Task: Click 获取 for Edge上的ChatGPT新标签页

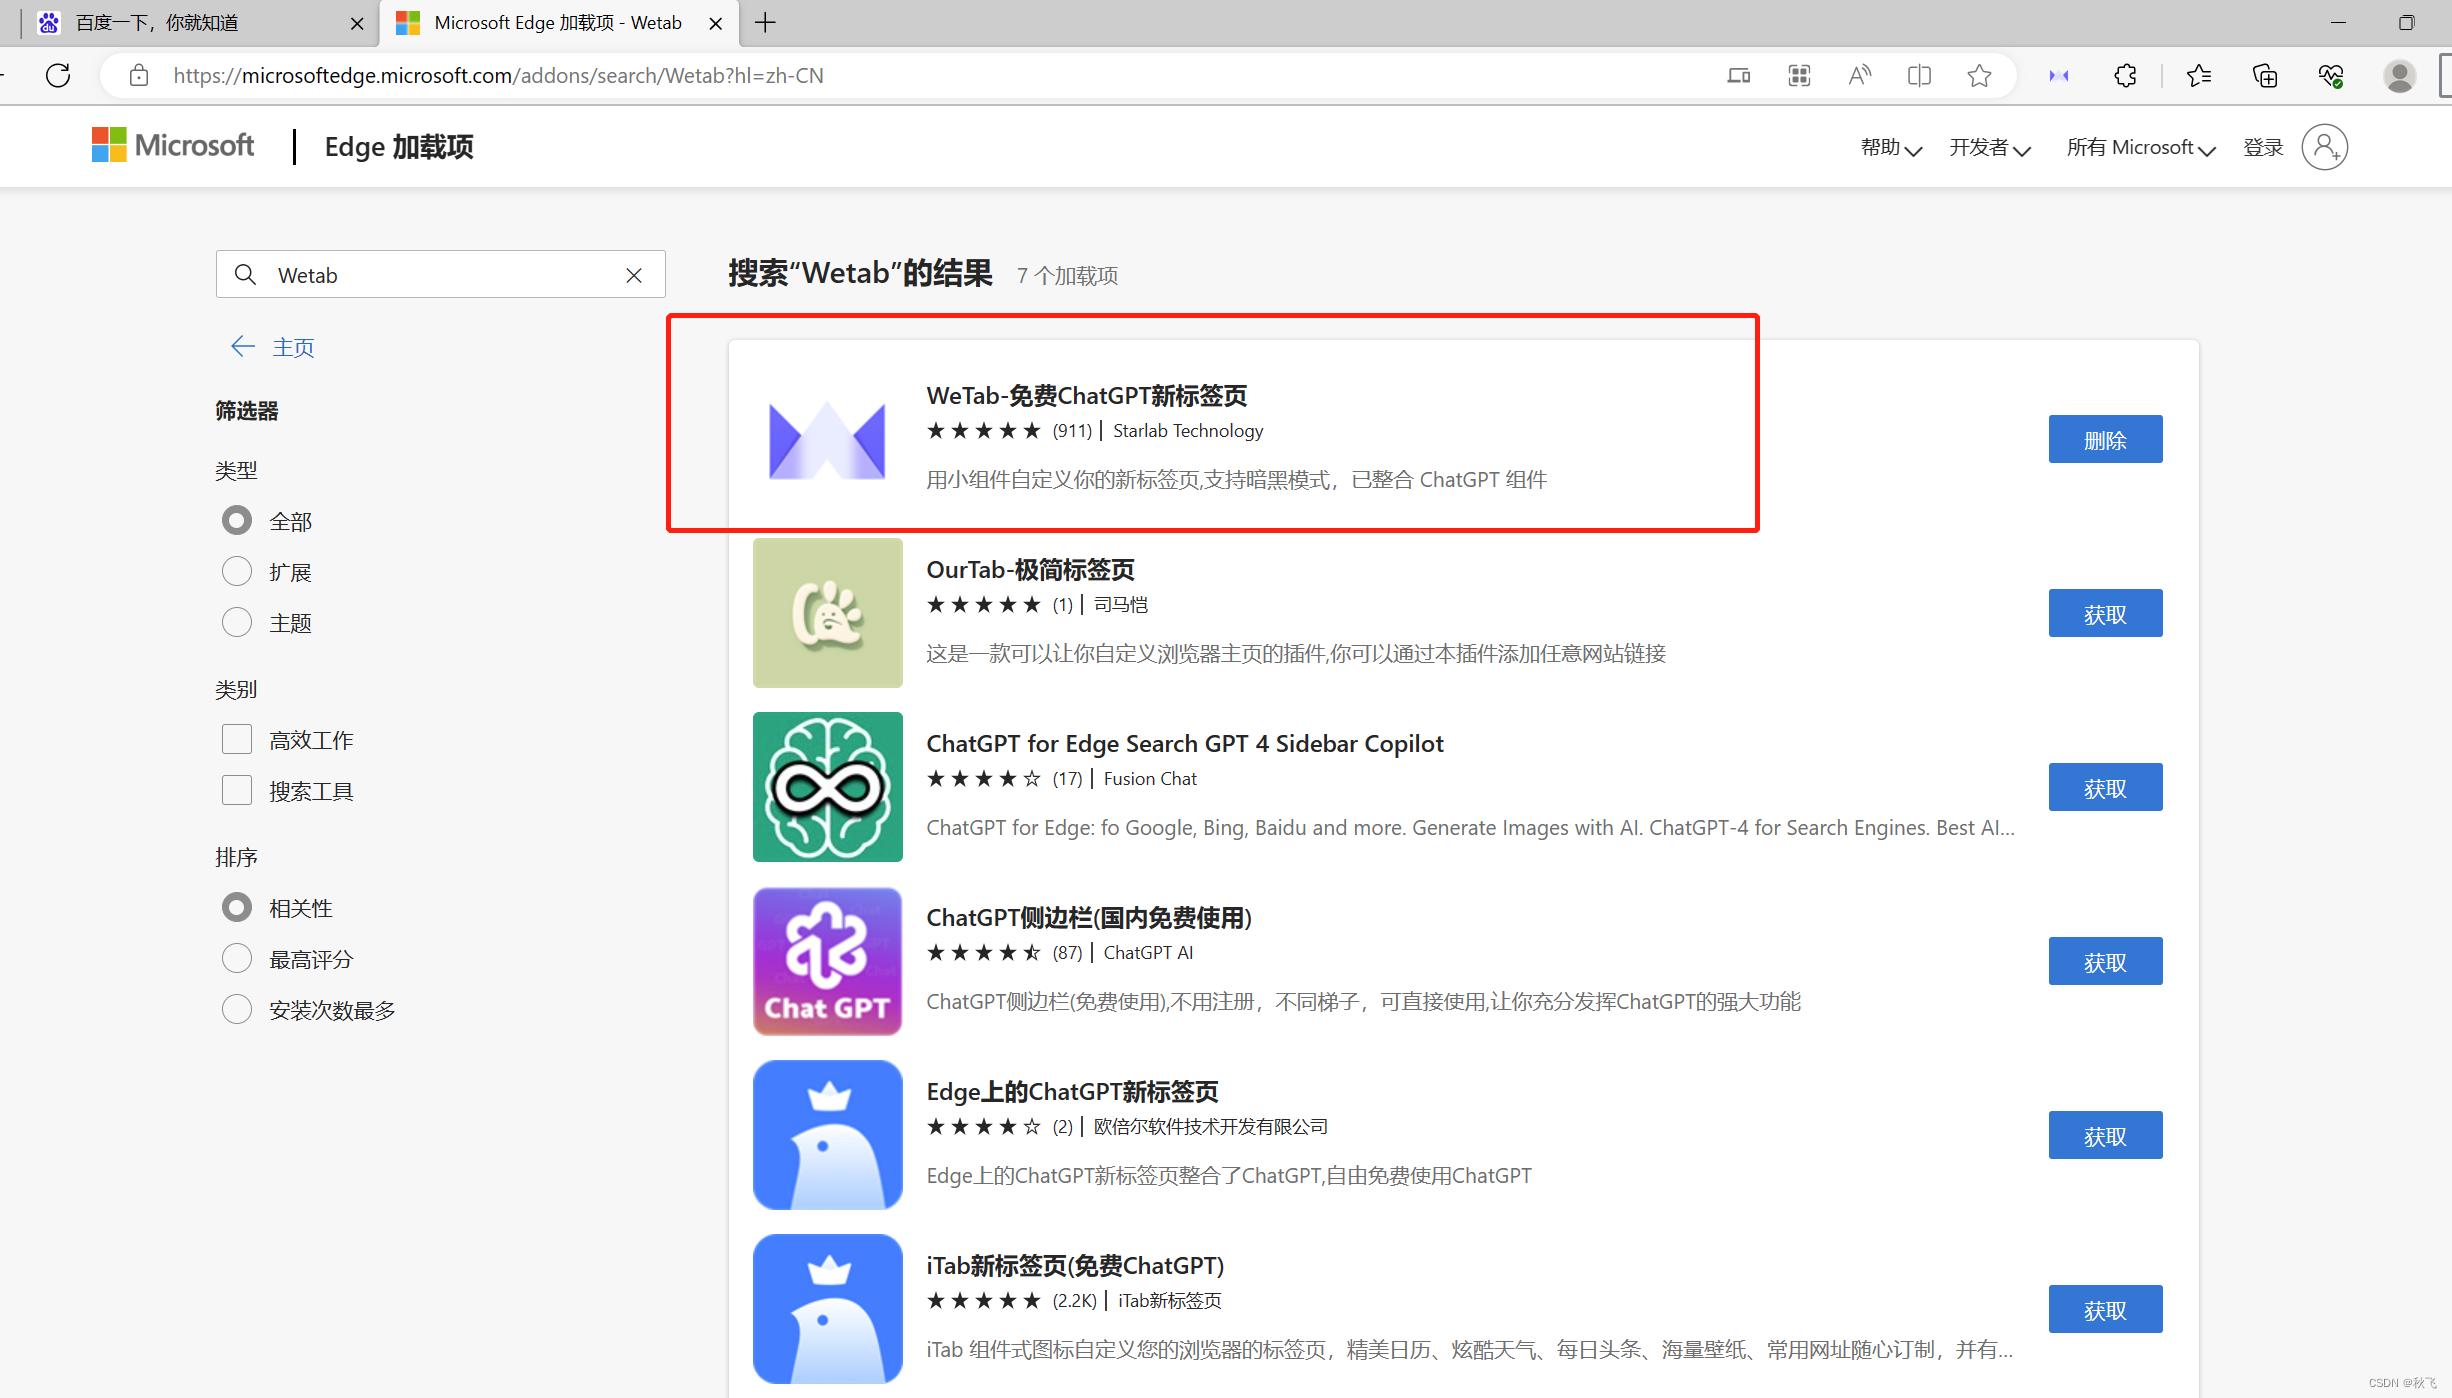Action: (x=2105, y=1135)
